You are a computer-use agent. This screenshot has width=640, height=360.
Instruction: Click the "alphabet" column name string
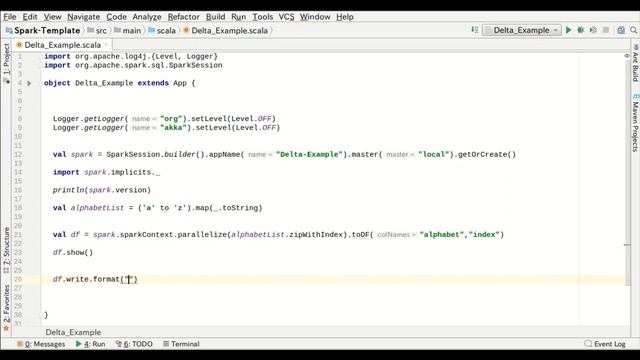[442, 235]
